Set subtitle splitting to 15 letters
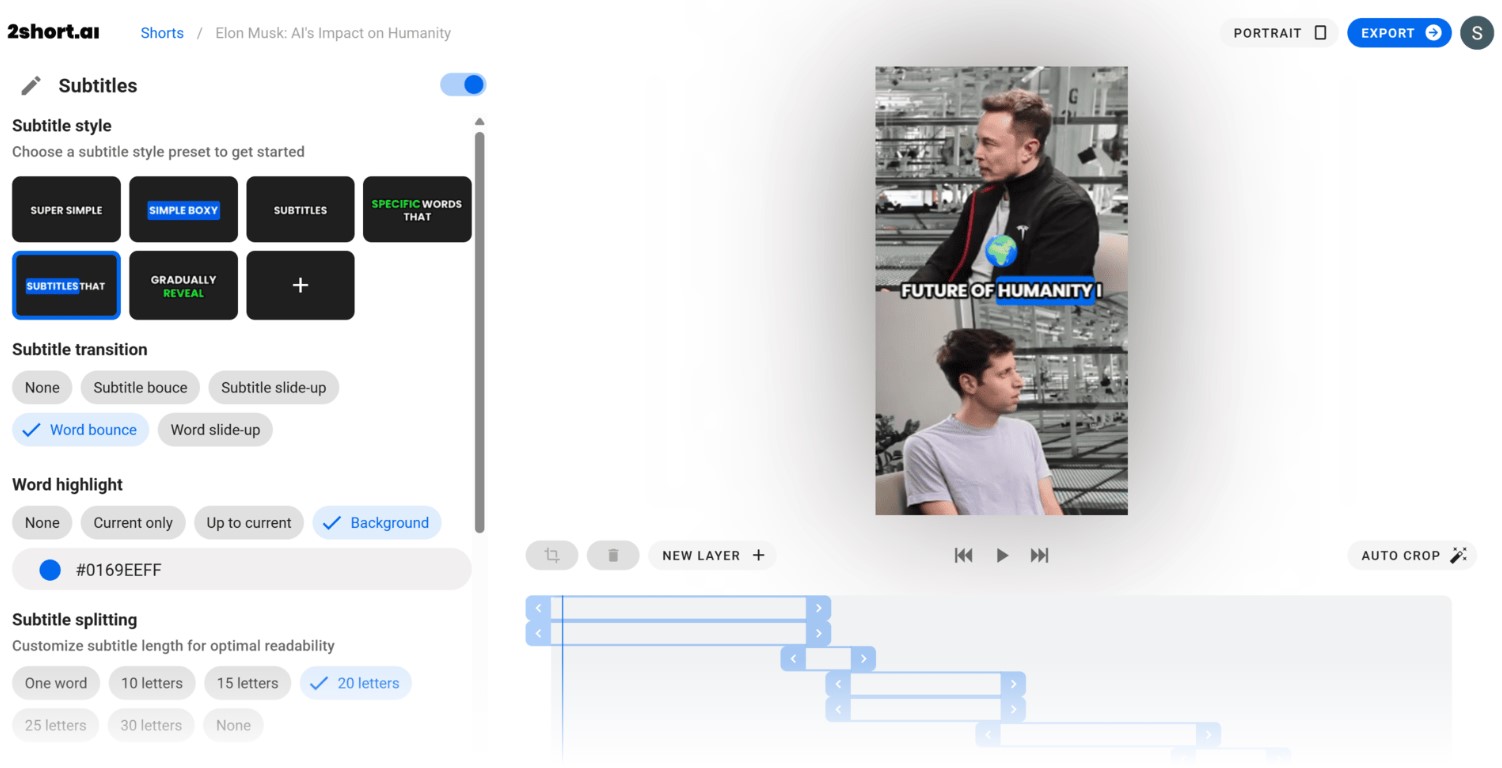 (x=247, y=683)
